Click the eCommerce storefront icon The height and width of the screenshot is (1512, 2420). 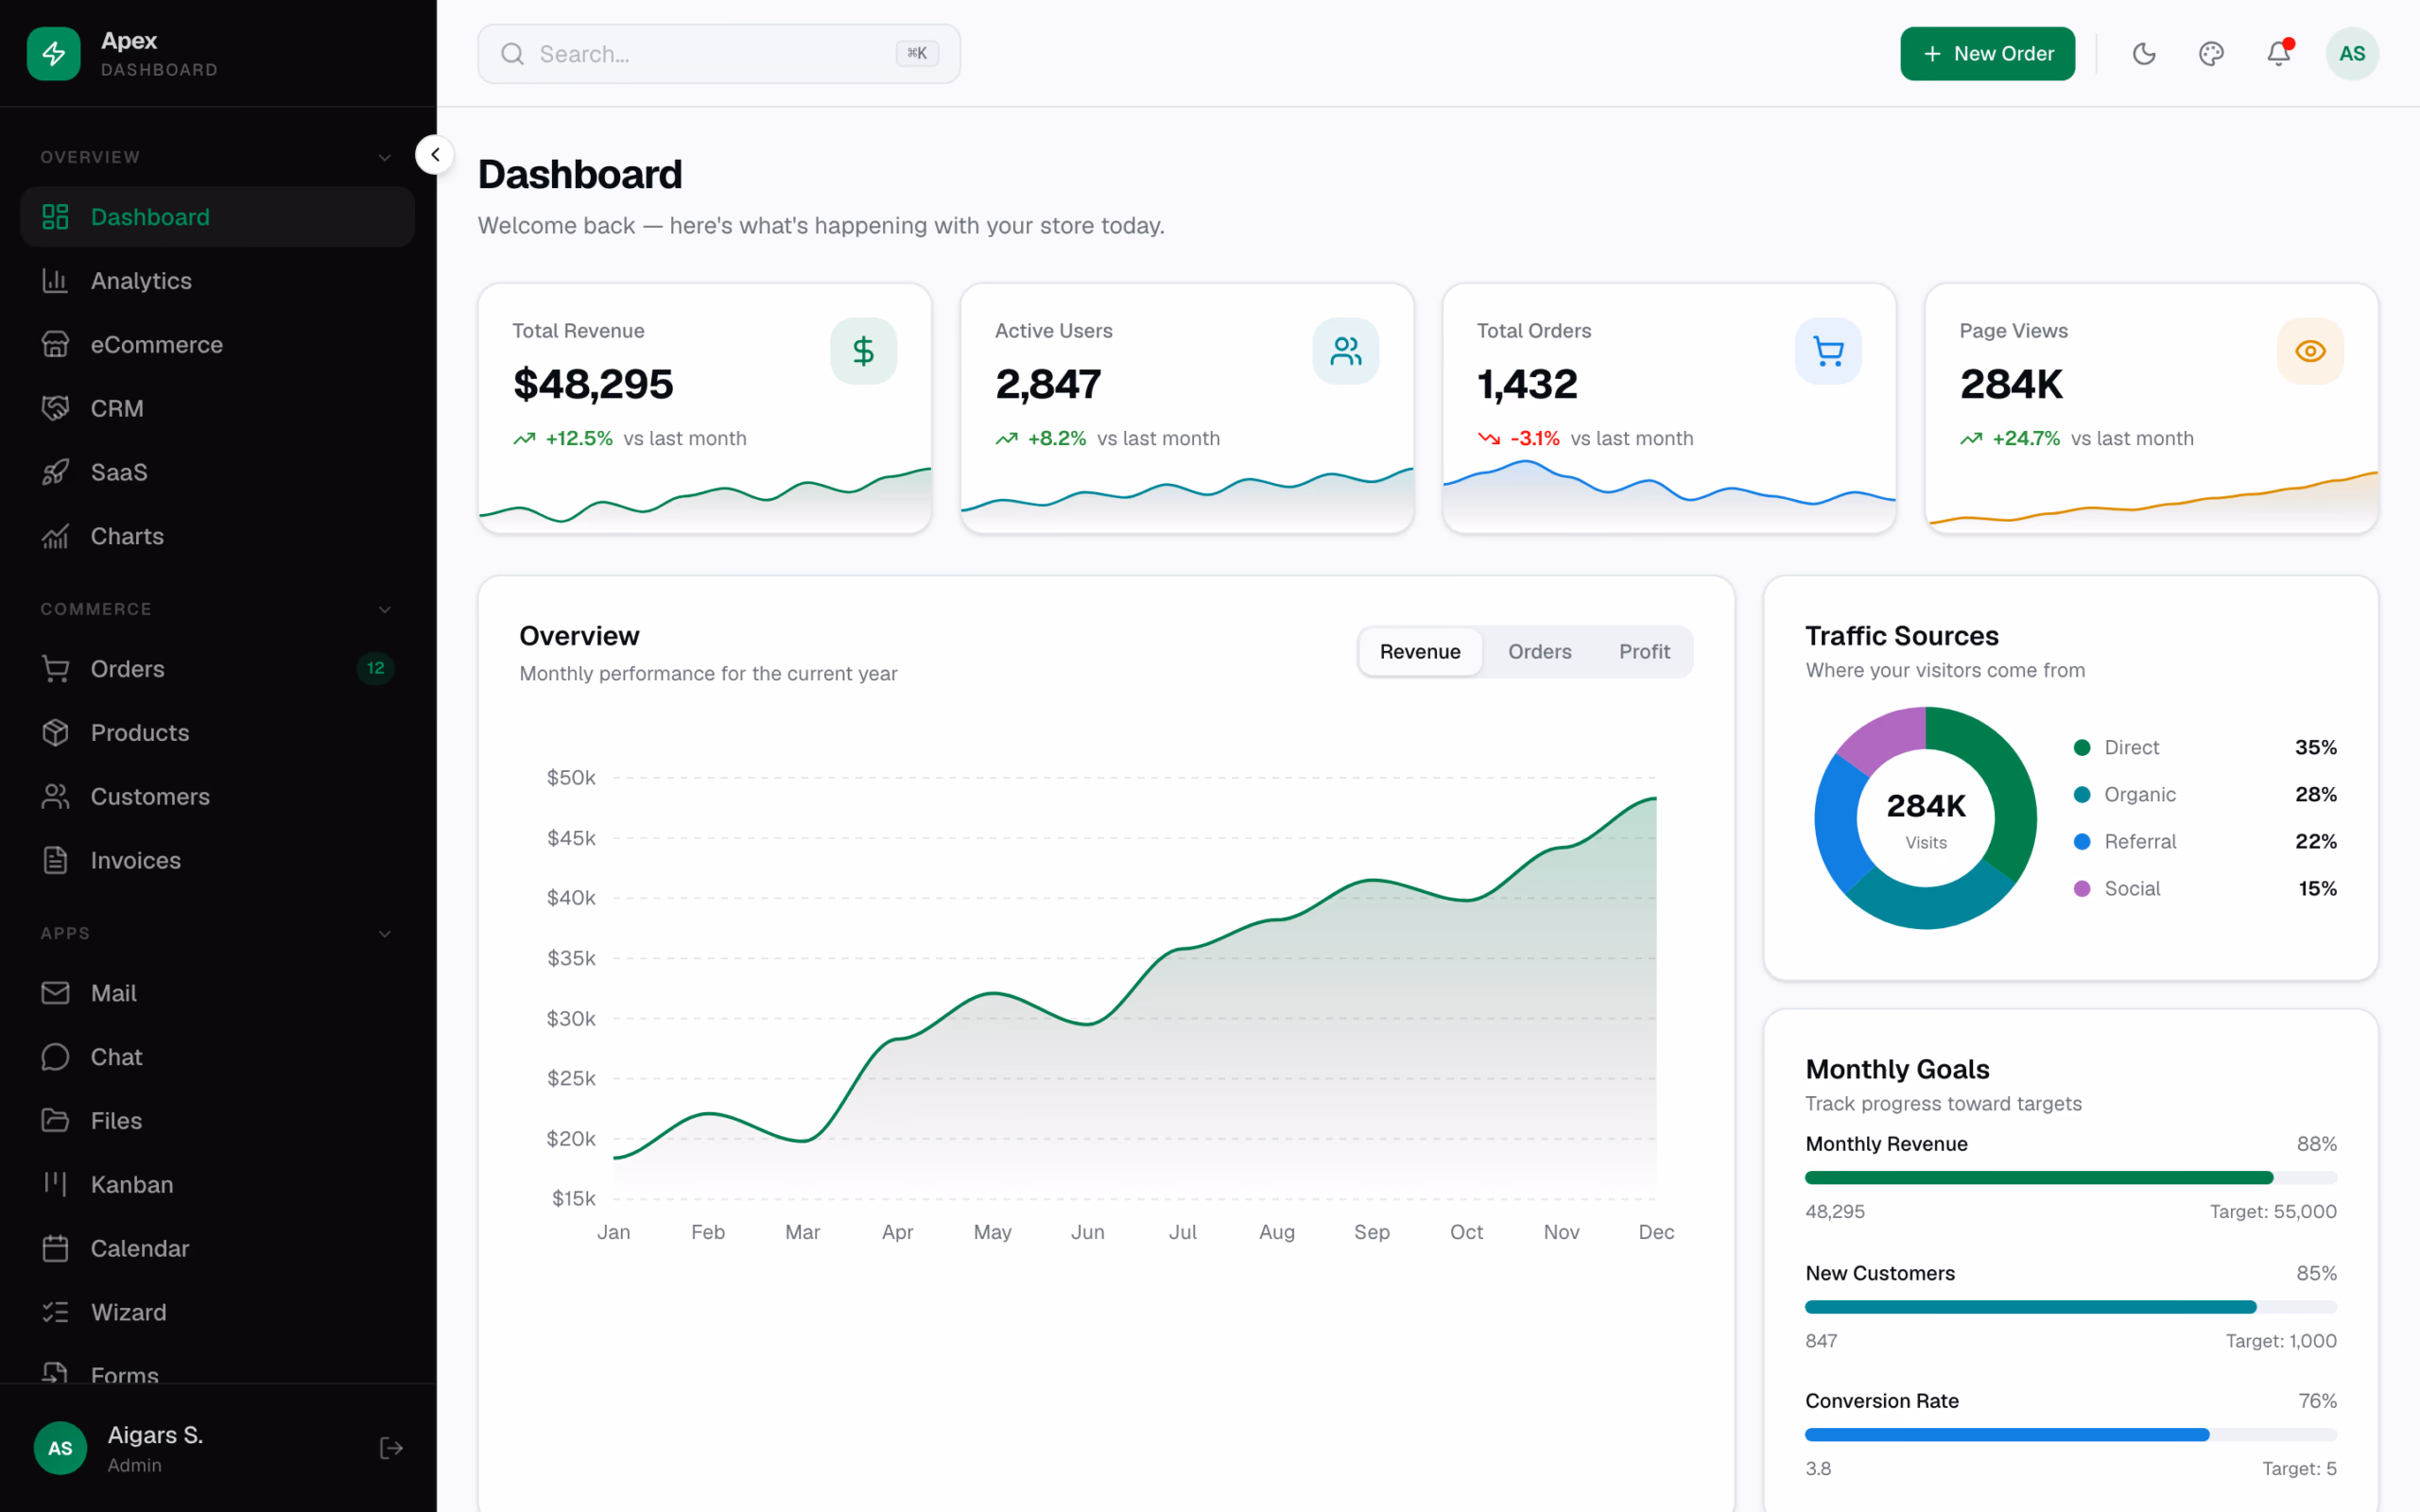55,345
